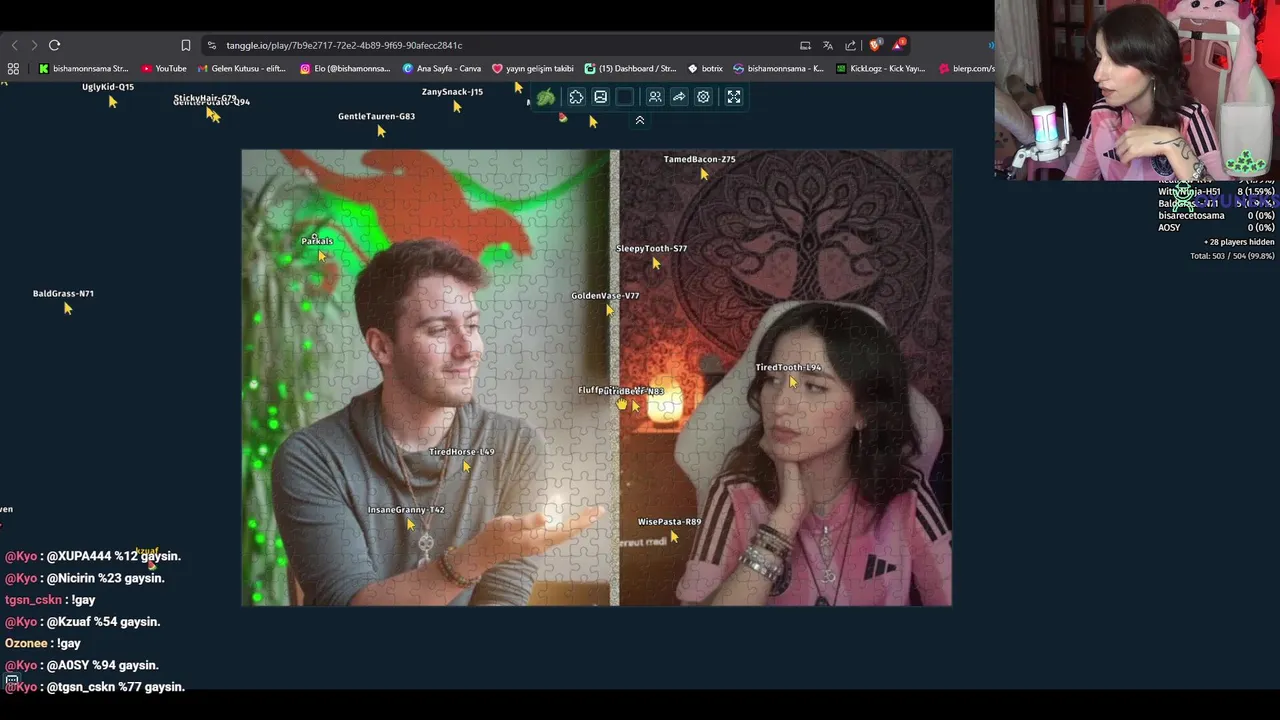
Task: Click the SleepyTooth-S77 player label
Action: point(651,248)
